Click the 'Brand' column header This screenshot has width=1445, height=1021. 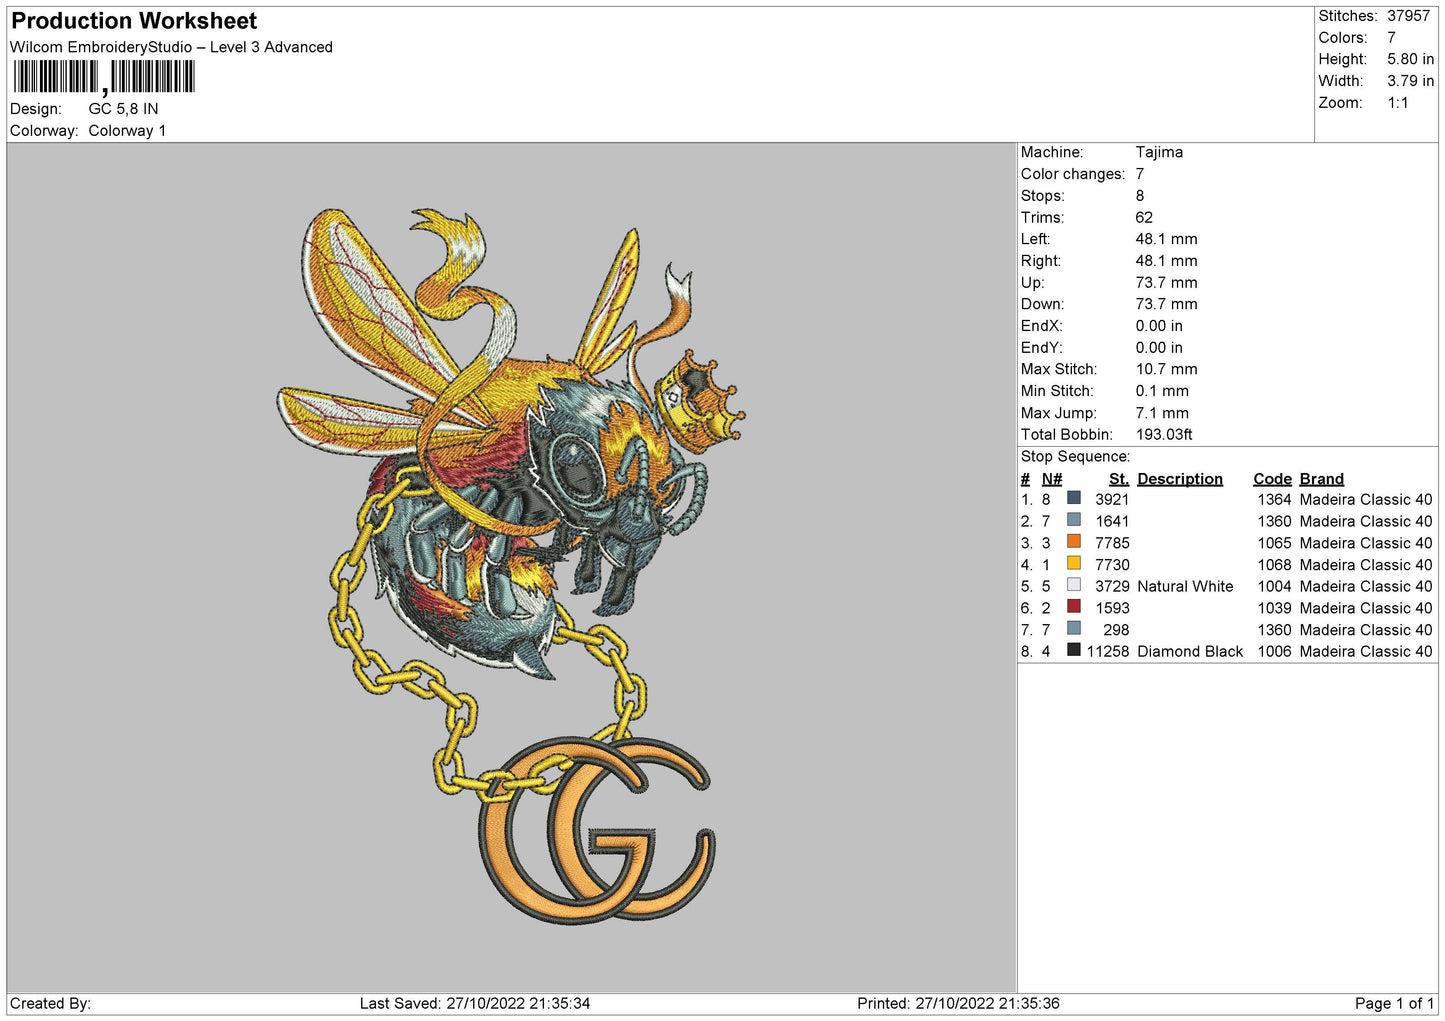point(1322,479)
